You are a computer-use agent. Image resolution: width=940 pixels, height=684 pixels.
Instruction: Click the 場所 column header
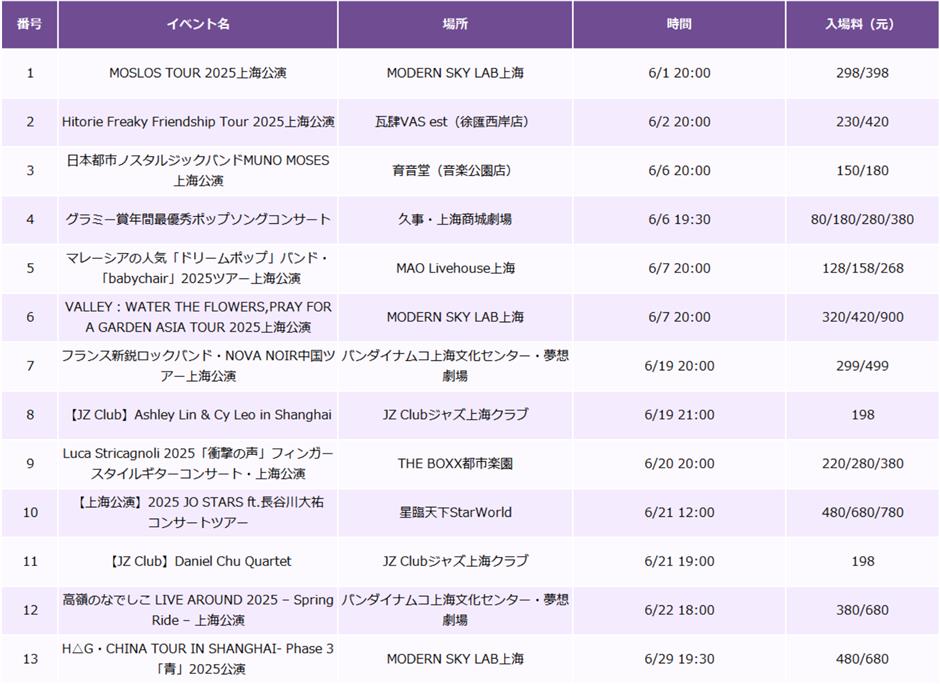455,24
